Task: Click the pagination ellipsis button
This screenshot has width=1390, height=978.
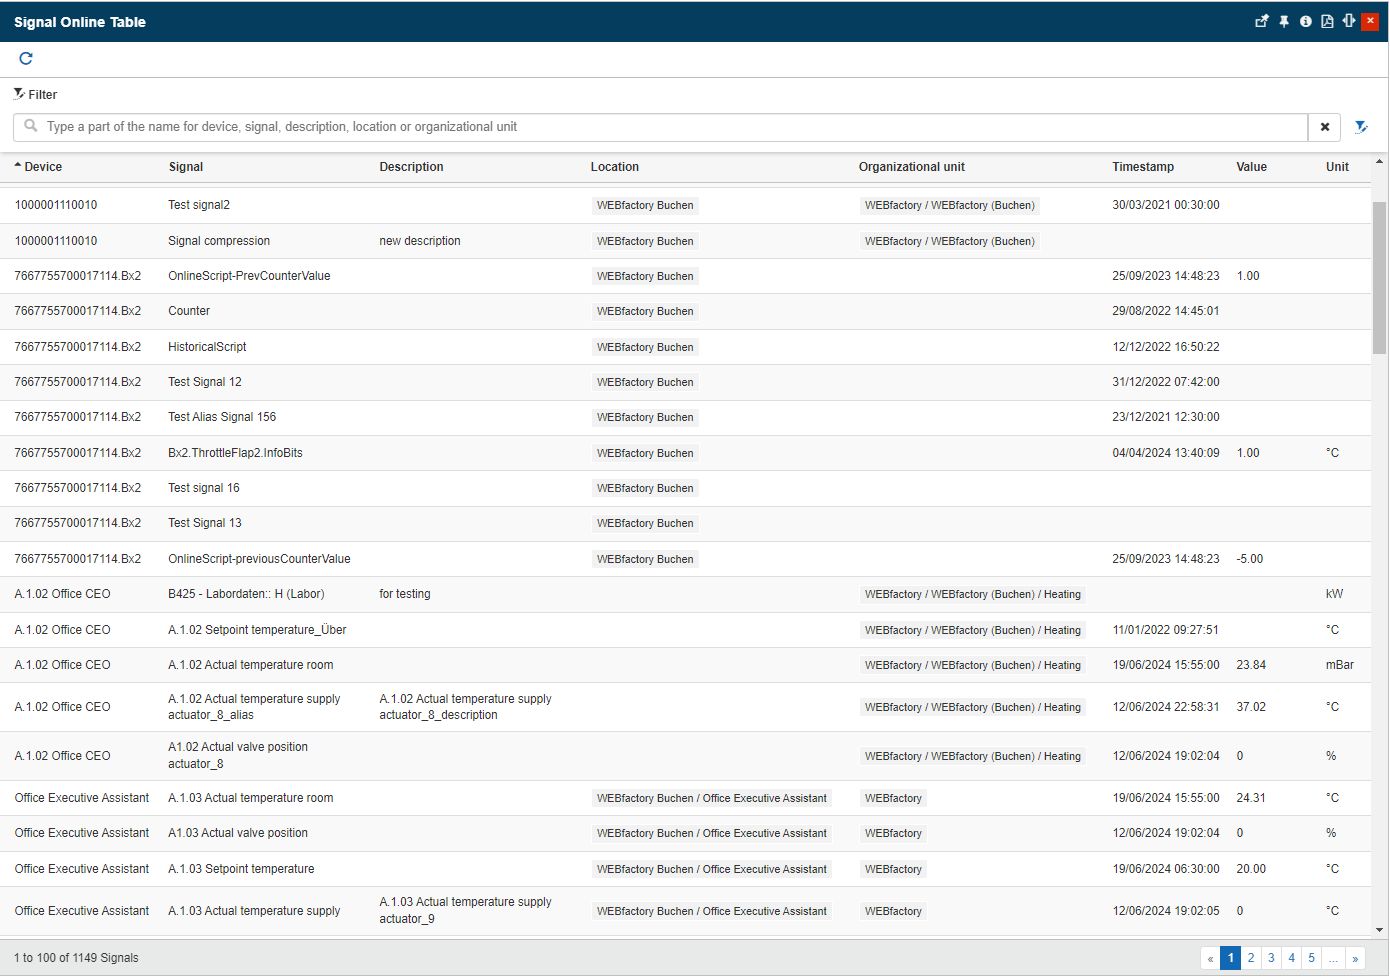Action: tap(1333, 958)
